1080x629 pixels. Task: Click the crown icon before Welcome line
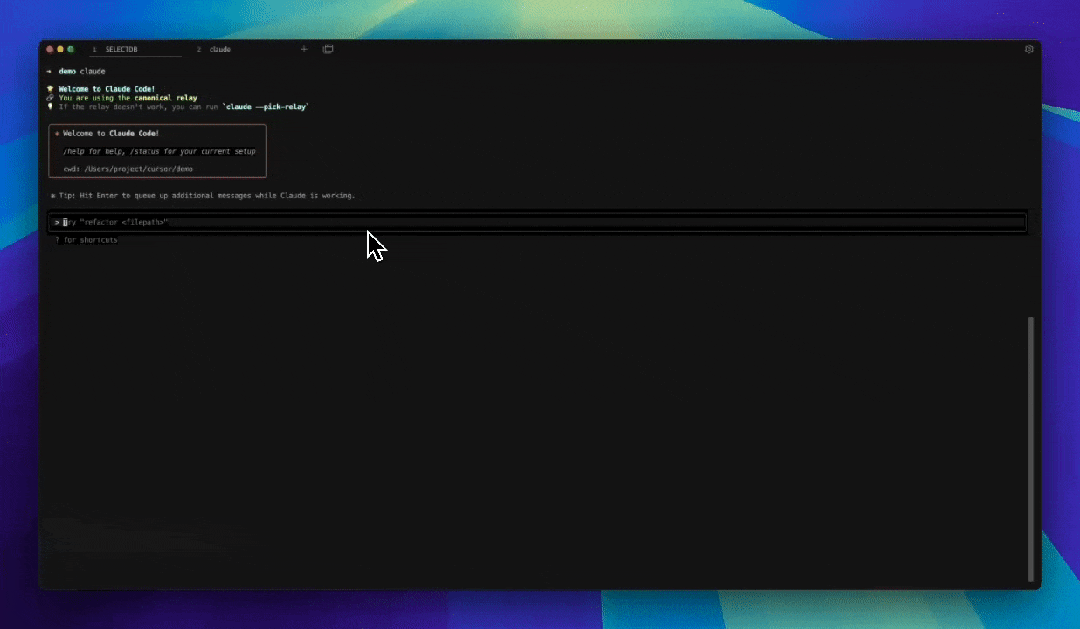[50, 89]
